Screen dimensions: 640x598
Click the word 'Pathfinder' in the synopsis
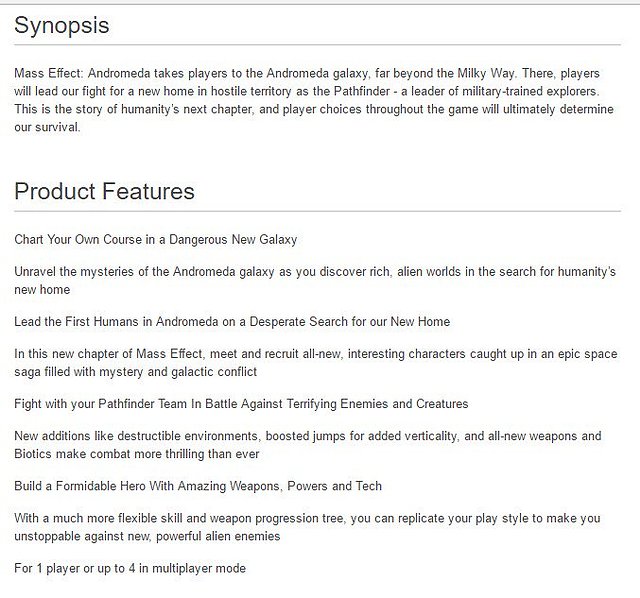pyautogui.click(x=362, y=91)
